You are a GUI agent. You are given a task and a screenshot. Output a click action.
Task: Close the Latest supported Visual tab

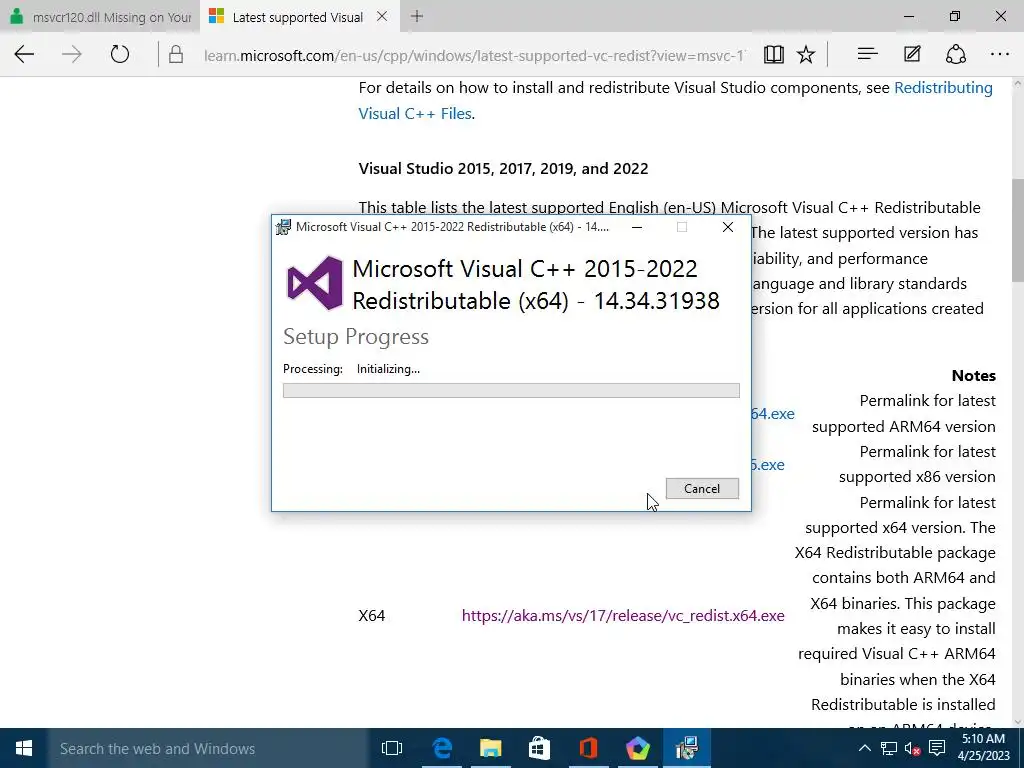point(382,16)
